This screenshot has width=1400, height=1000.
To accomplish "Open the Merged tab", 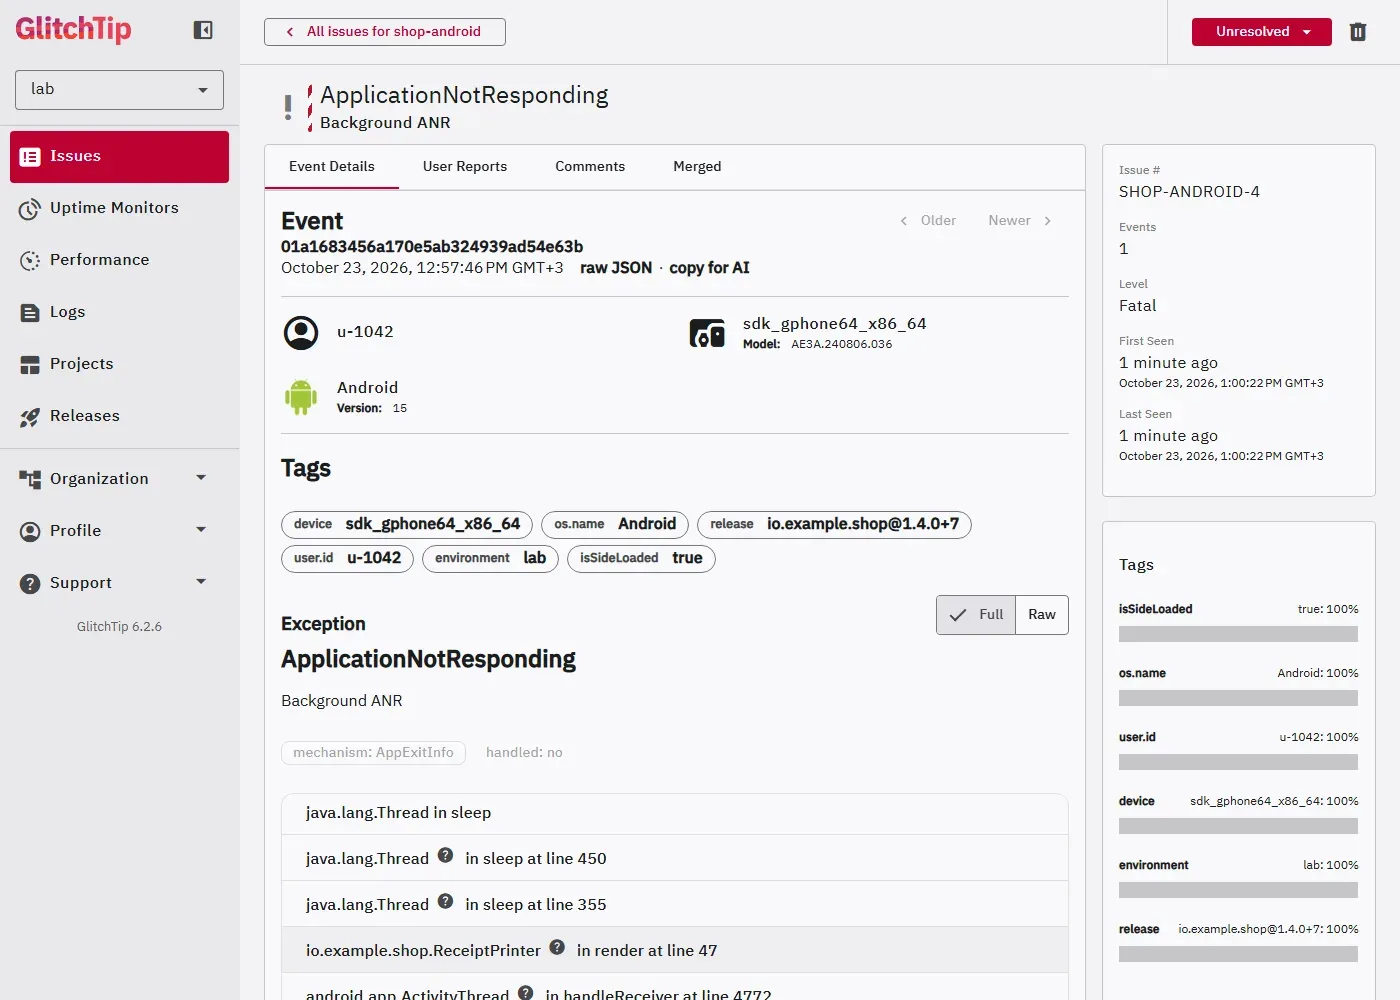I will [x=697, y=167].
